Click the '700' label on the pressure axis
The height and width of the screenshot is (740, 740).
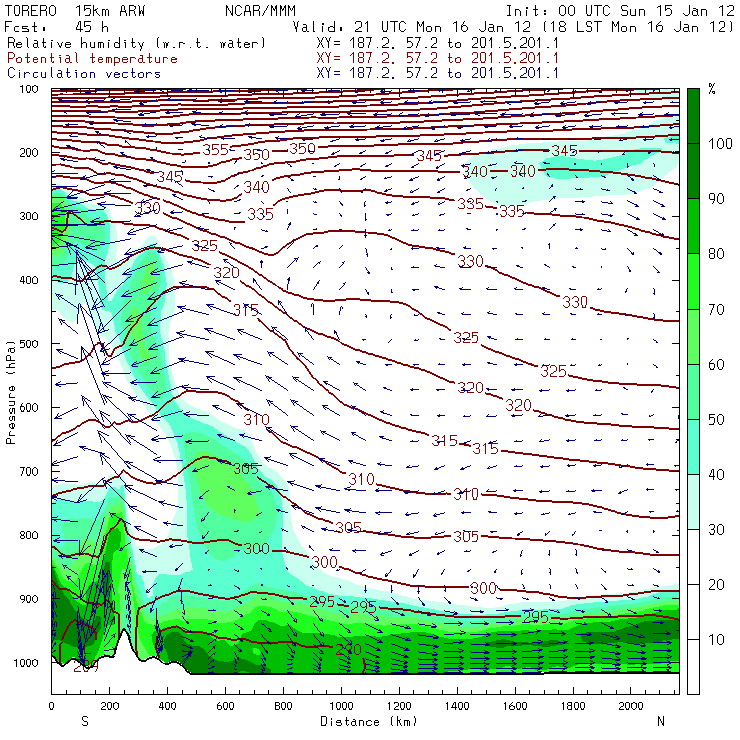(28, 471)
